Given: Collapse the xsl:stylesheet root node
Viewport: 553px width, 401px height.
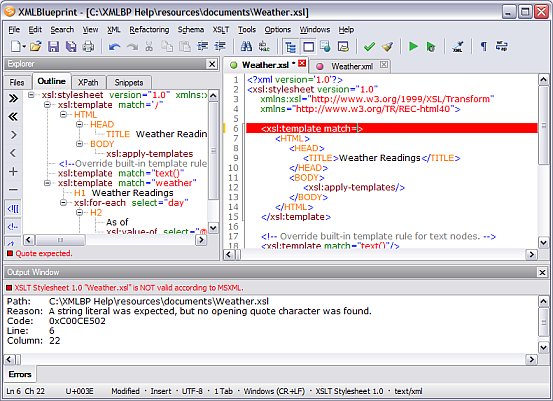Looking at the screenshot, I should 31,95.
